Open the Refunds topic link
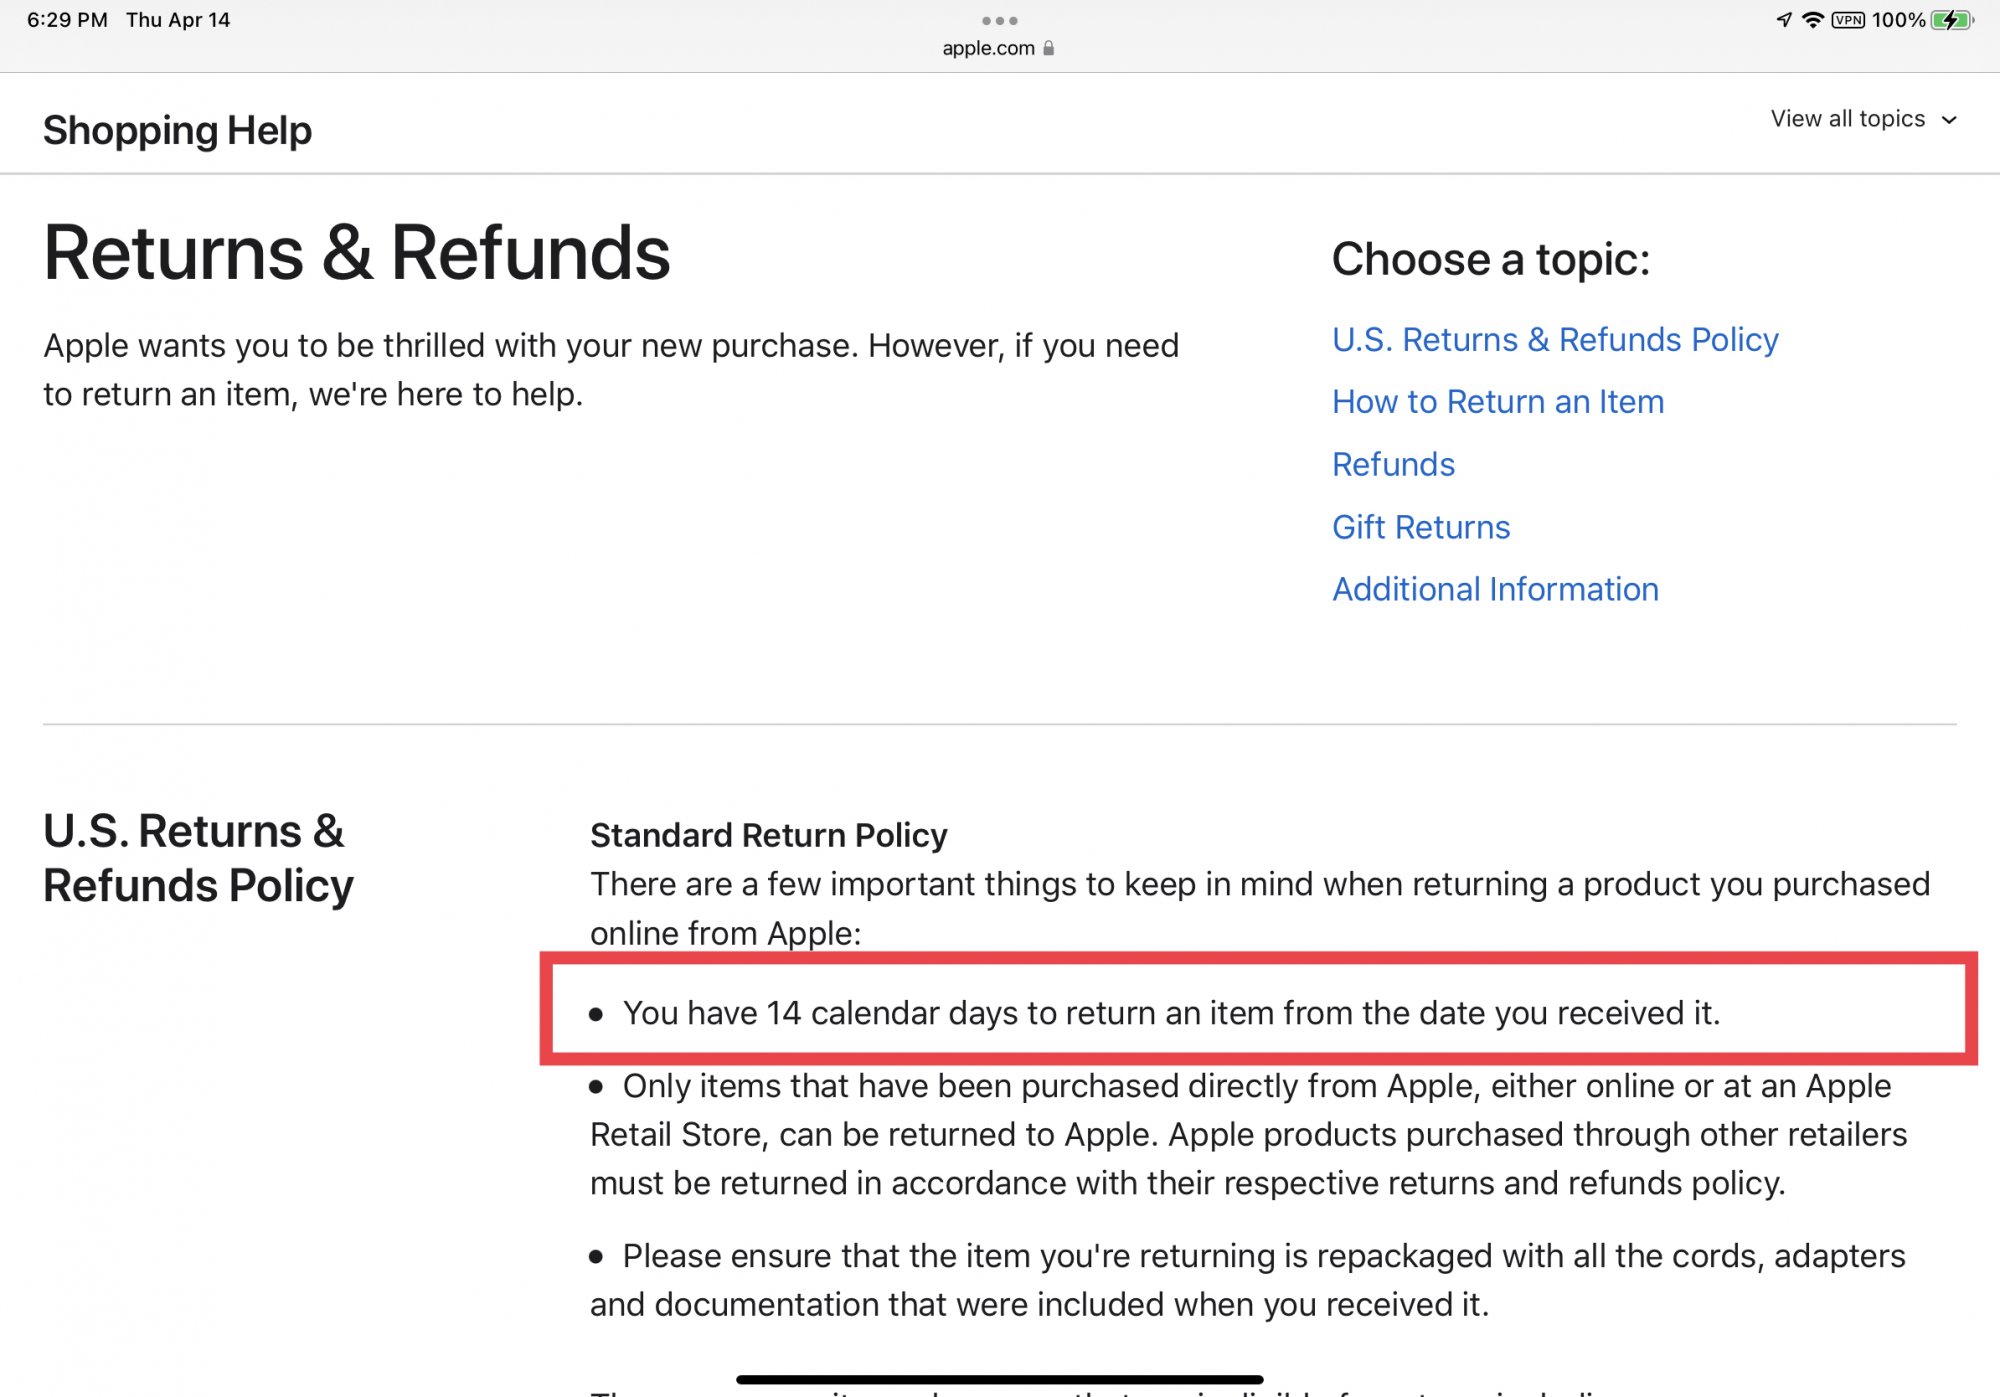The height and width of the screenshot is (1397, 2000). click(1393, 465)
